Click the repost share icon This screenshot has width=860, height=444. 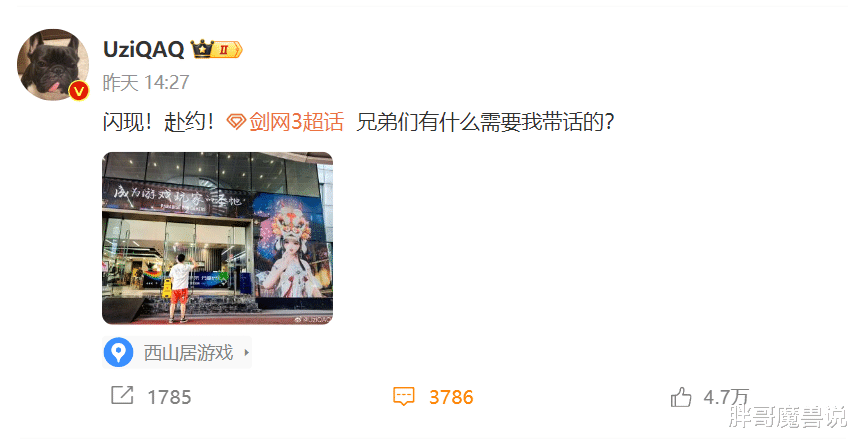(x=122, y=395)
